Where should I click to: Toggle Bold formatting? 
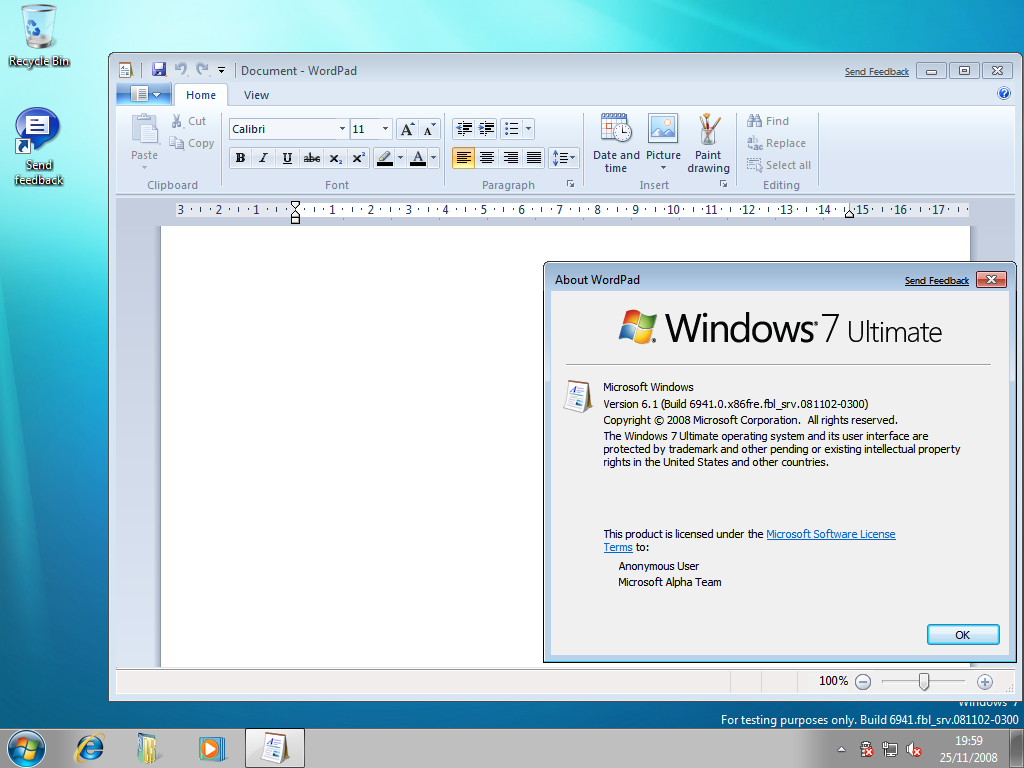click(x=240, y=158)
